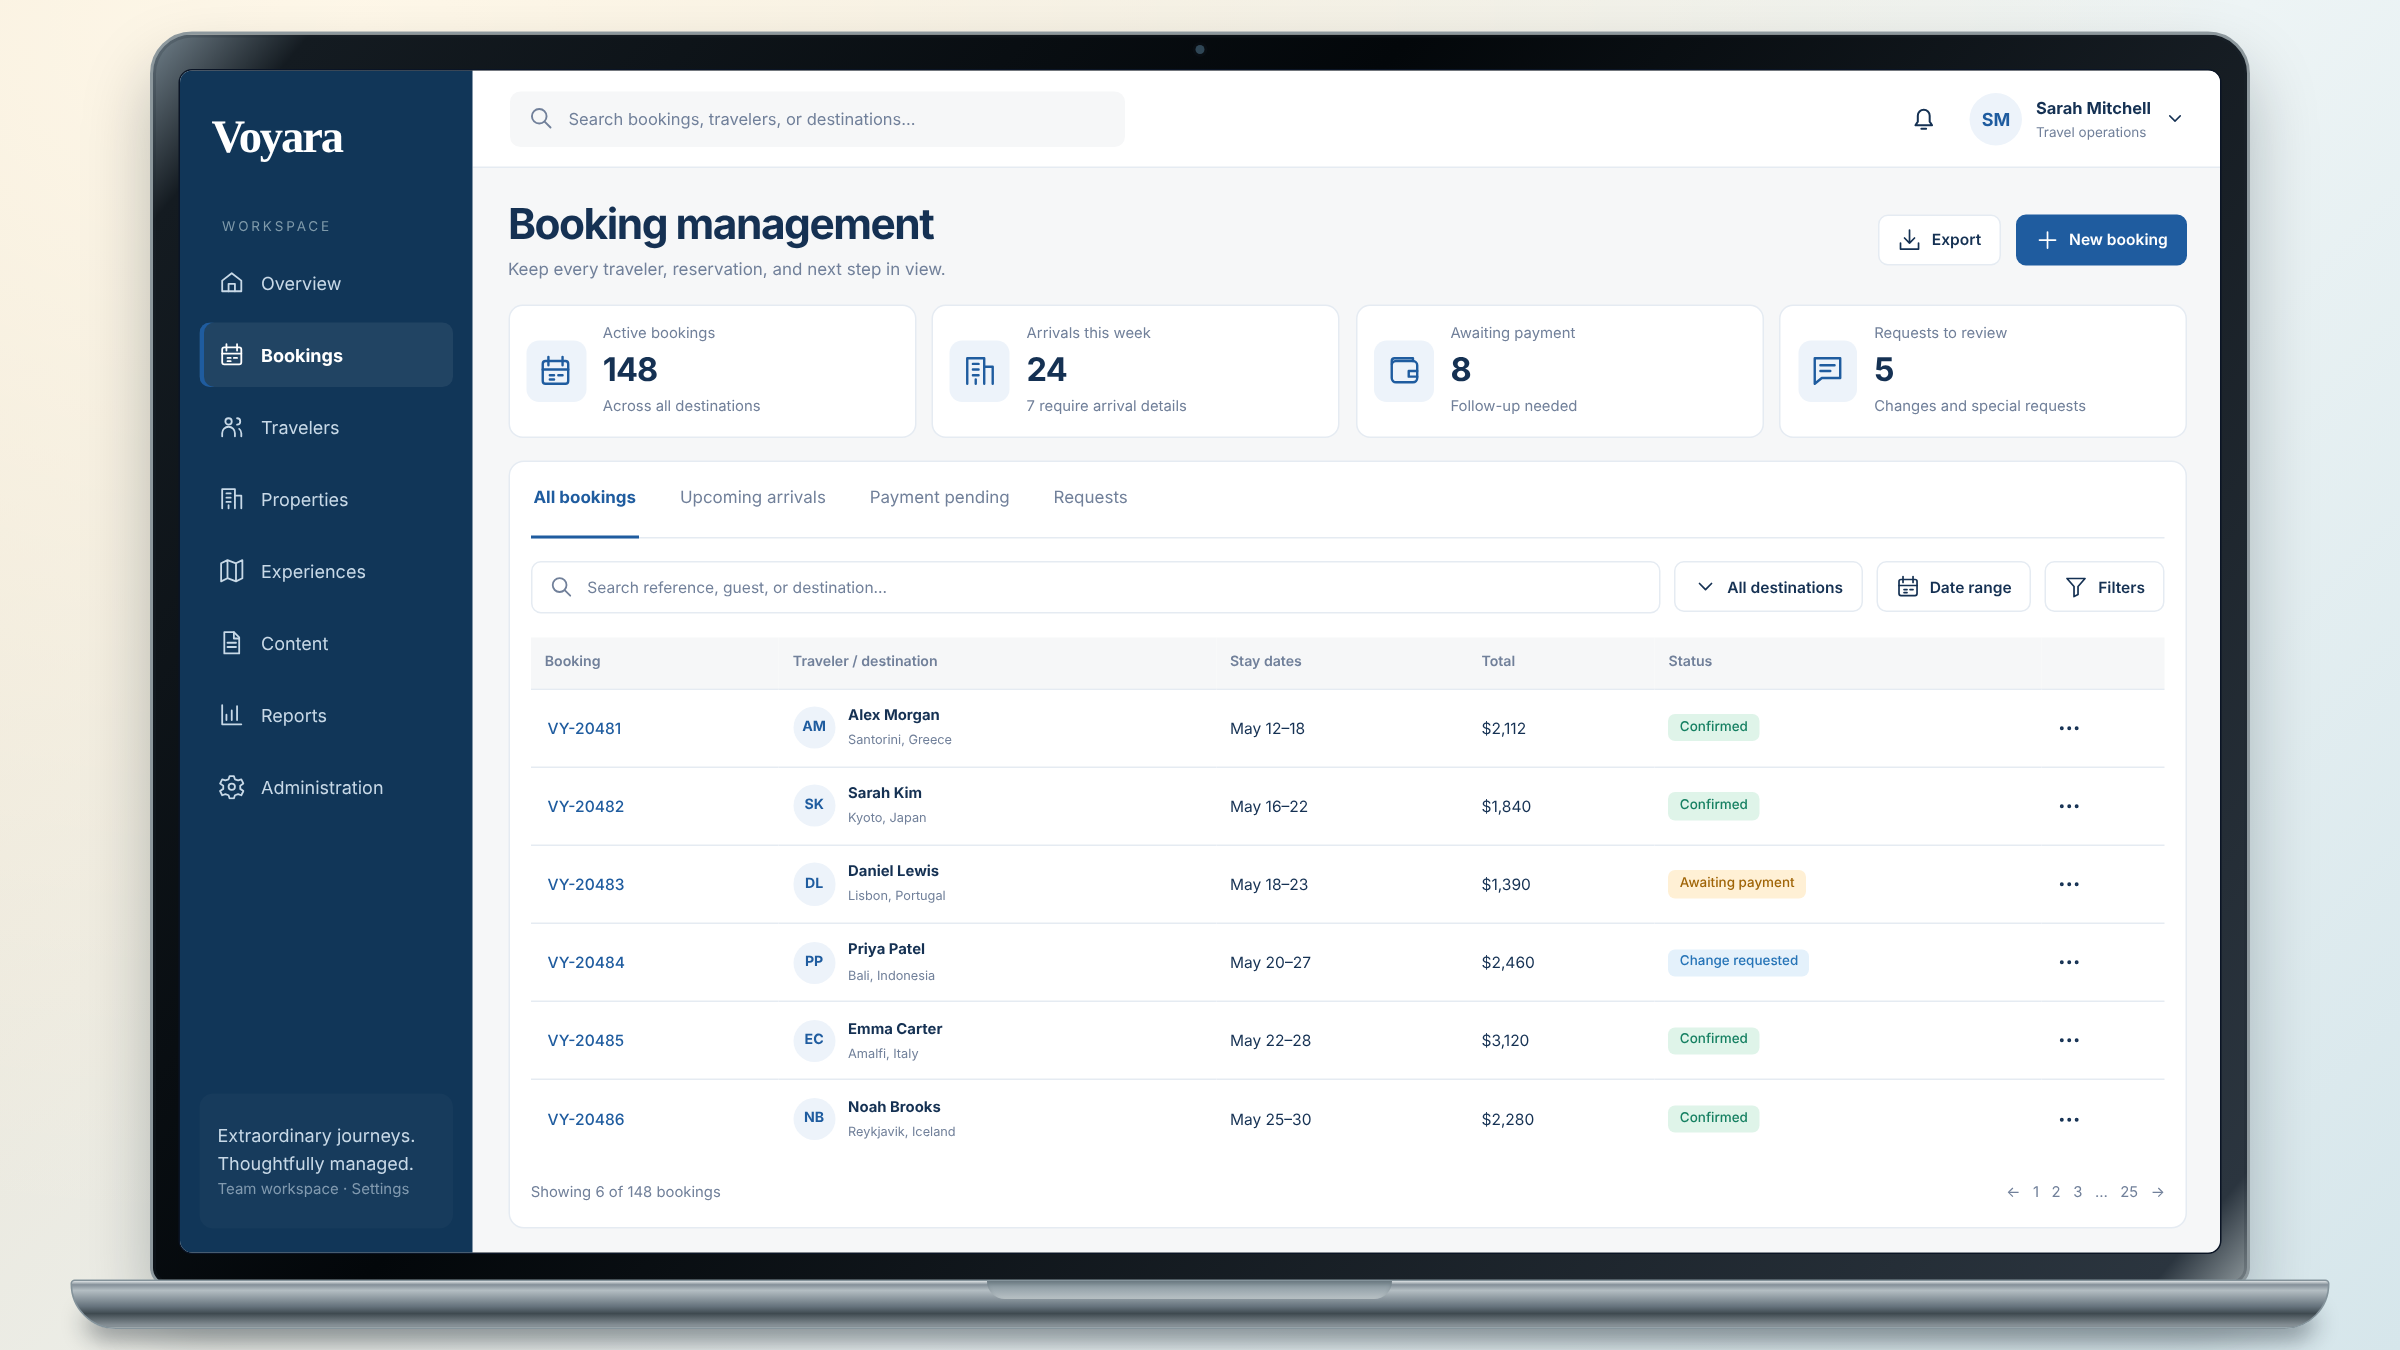
Task: Go to Travelers section
Action: pos(326,427)
